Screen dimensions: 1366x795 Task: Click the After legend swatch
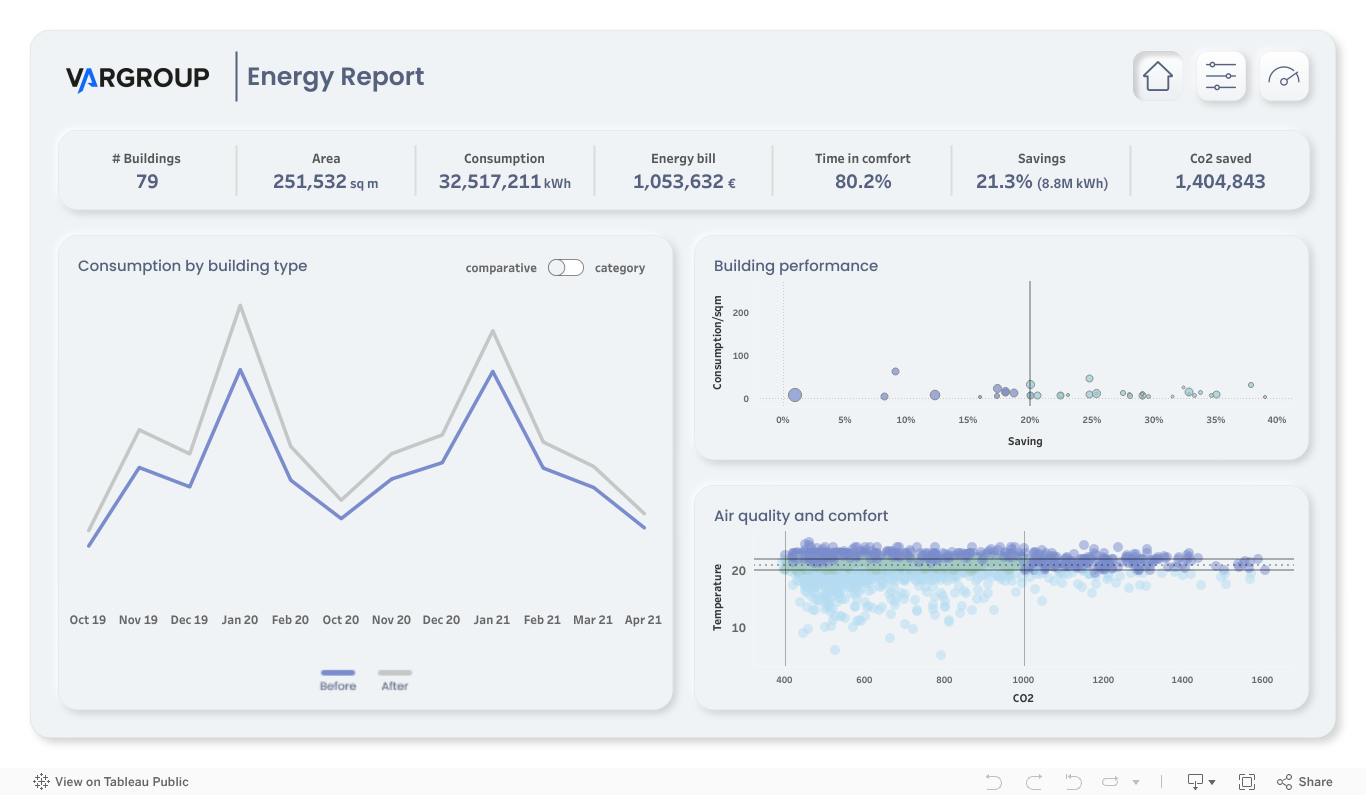coord(395,673)
